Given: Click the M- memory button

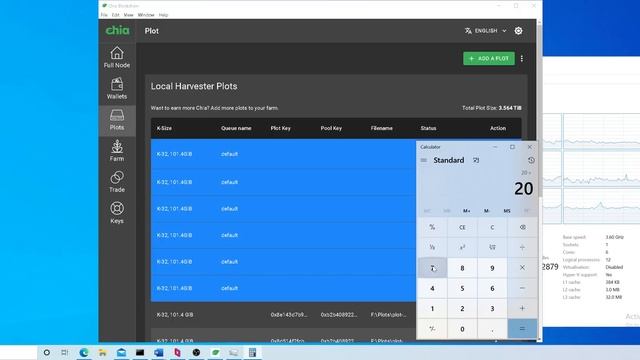Looking at the screenshot, I should click(x=487, y=211).
